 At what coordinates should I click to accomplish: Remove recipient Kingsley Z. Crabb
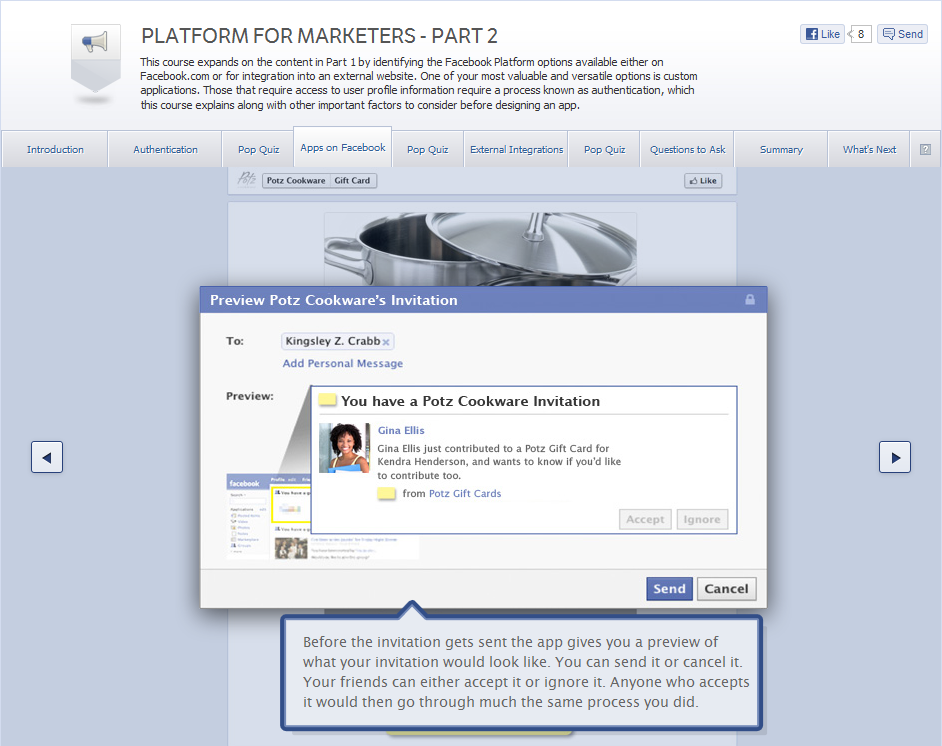[x=386, y=342]
